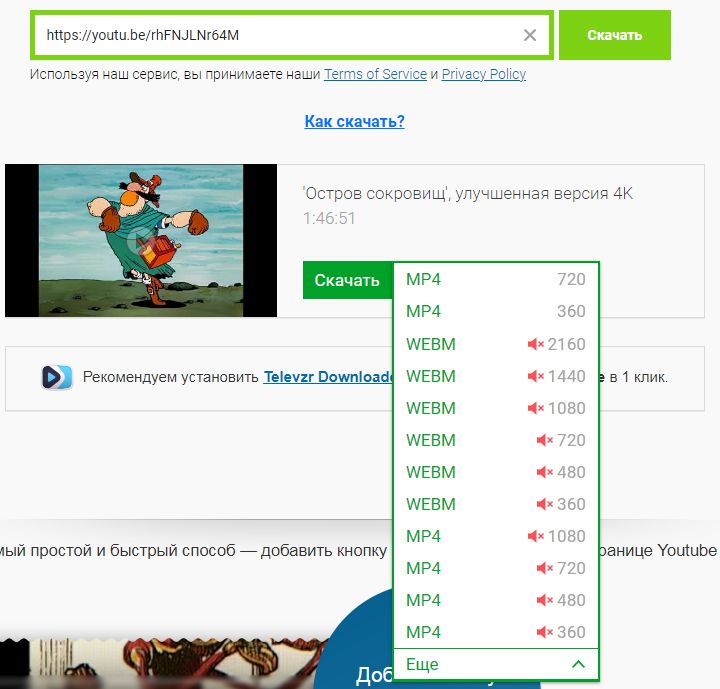This screenshot has height=689, width=720.
Task: Select WEBM 720 format option
Action: click(x=496, y=440)
